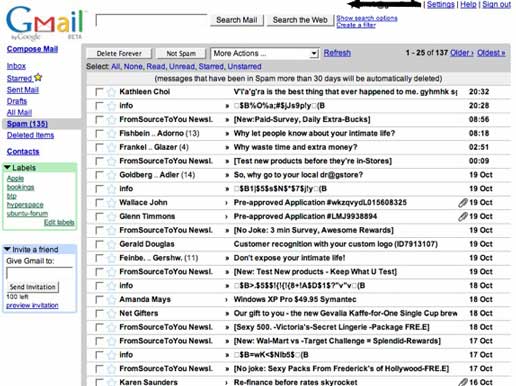Open the Apple label
This screenshot has height=386, width=516.
click(x=15, y=179)
